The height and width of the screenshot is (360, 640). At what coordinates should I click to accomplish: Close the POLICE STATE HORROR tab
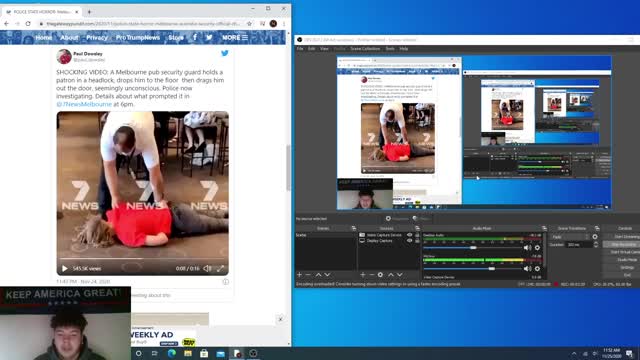coord(77,12)
